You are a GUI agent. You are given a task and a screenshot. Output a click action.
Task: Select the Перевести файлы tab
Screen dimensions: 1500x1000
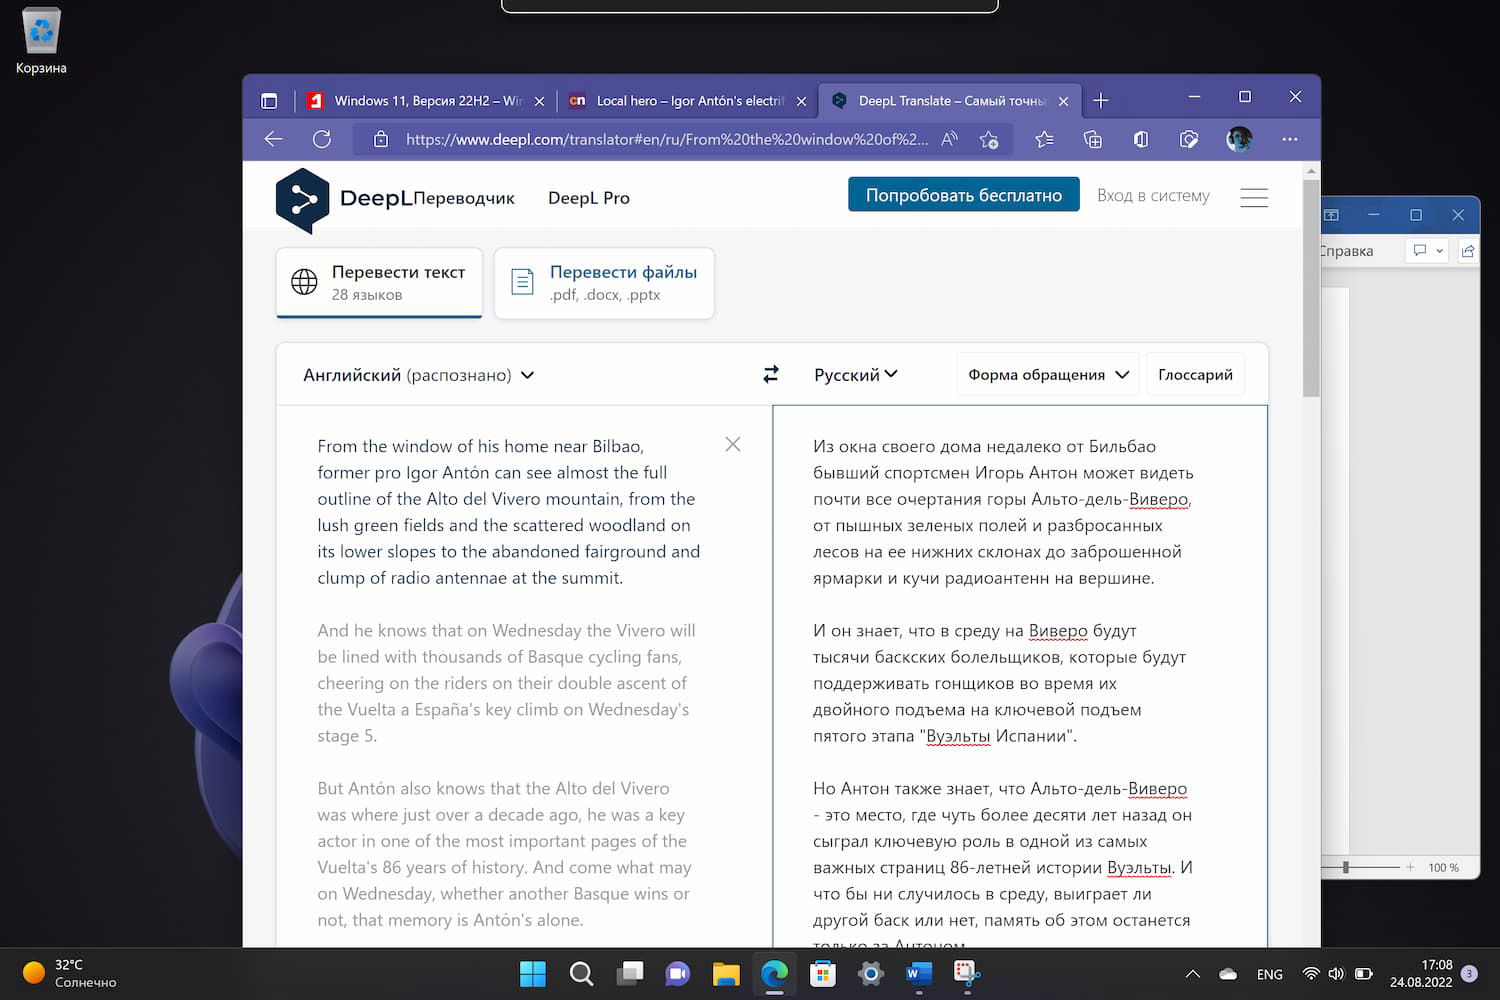coord(604,283)
